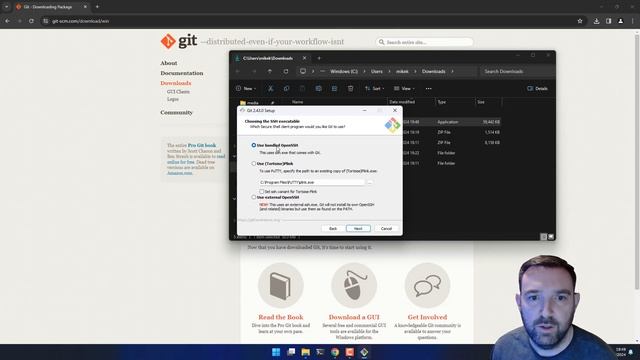640x360 pixels.
Task: Close the Downloads tab in Explorer
Action: 304,58
